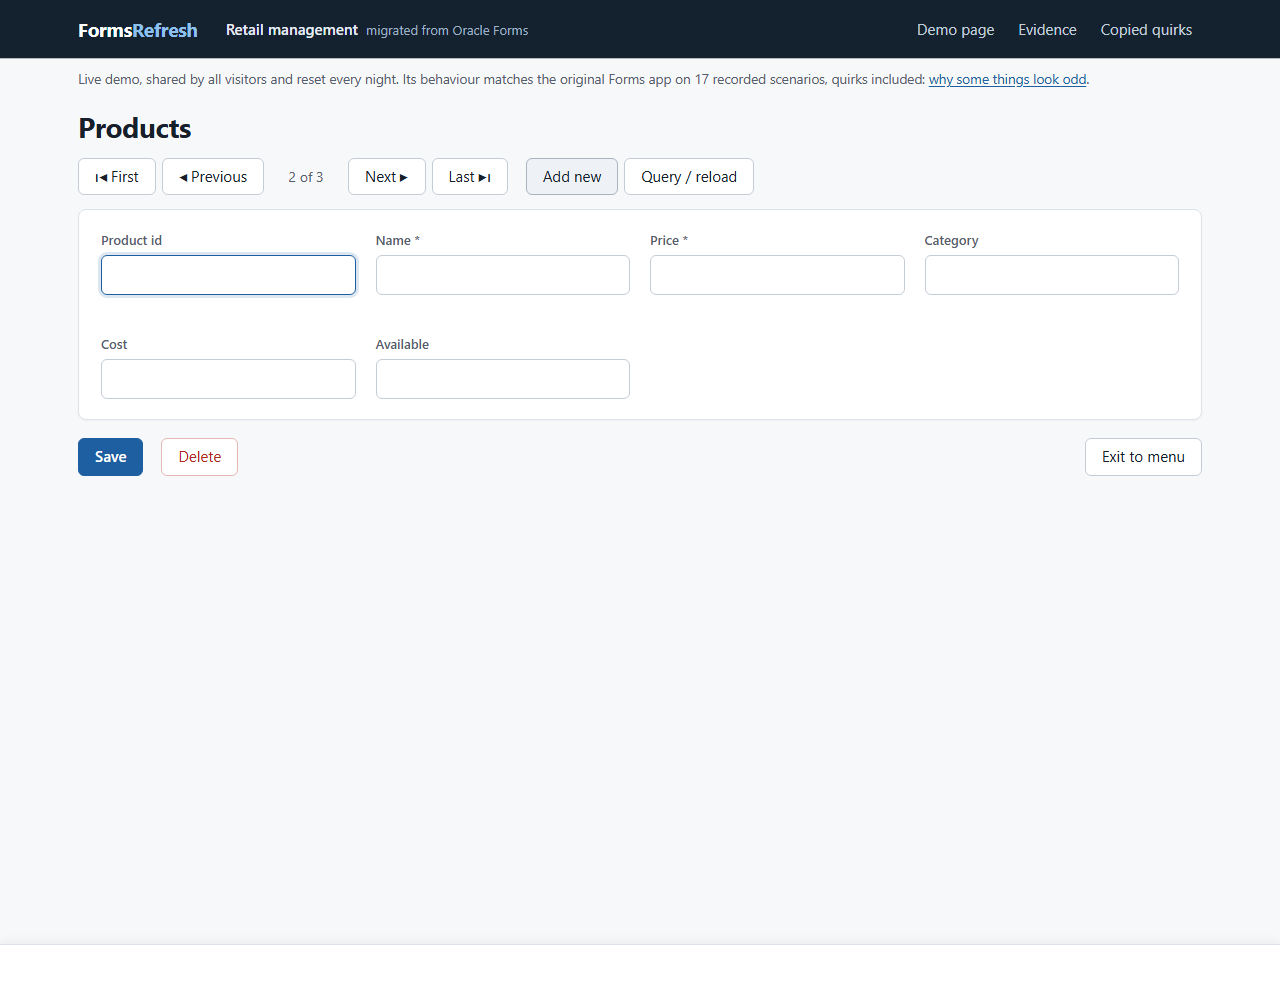Click the '2 of 3' record counter
The image size is (1280, 1000).
306,177
